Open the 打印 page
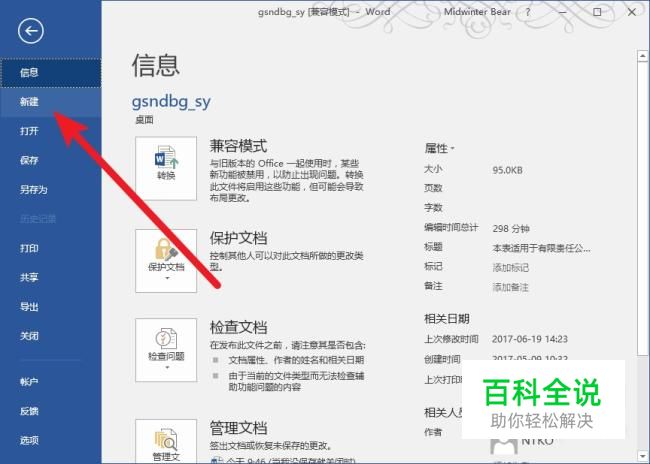Screen dimensions: 650x464 point(51,248)
